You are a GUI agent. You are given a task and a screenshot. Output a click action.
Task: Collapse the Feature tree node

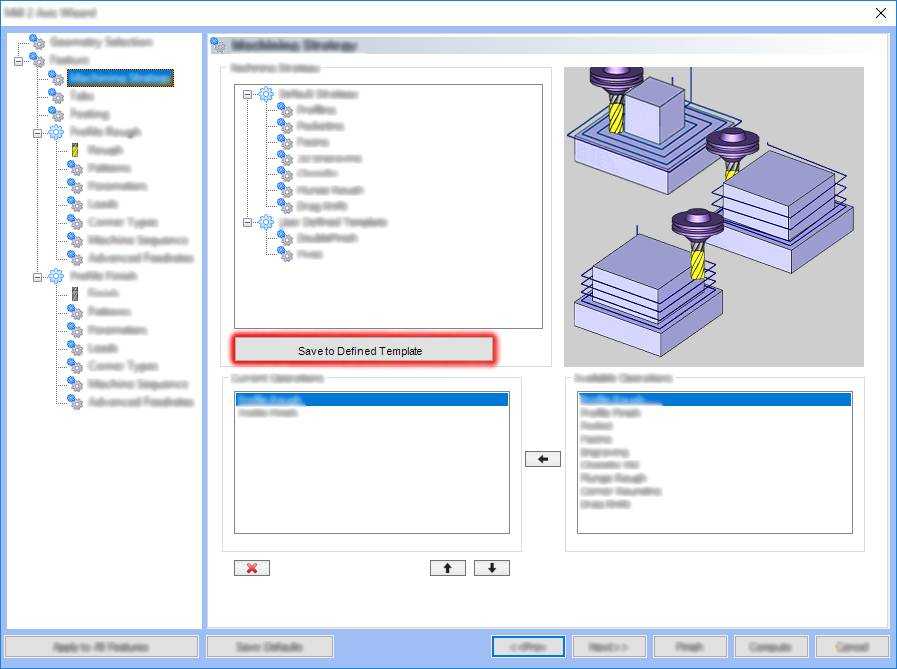pos(19,60)
